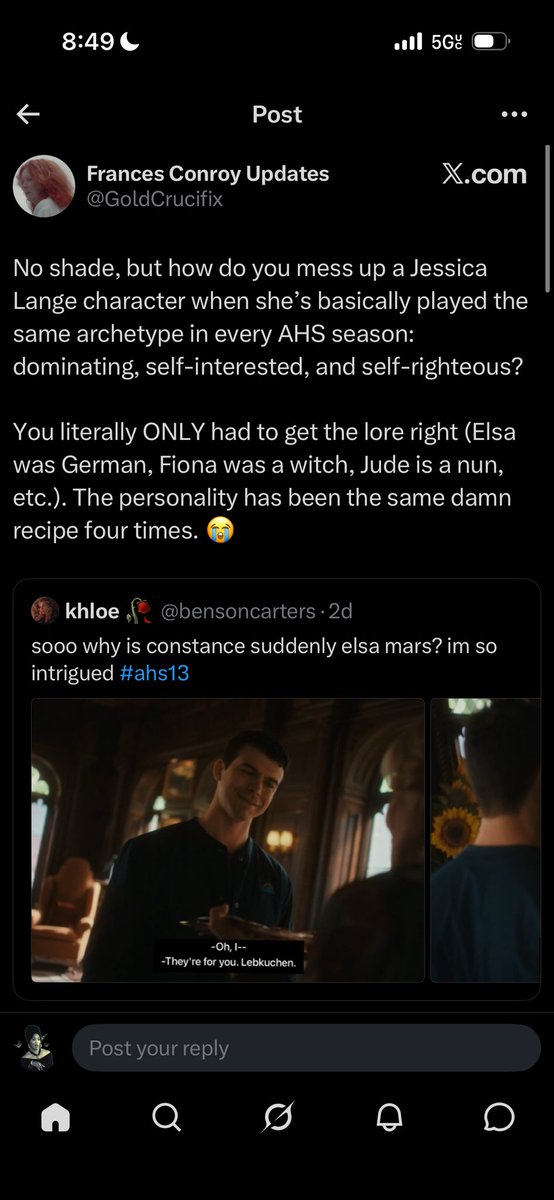Open Frances Conroy Updates display name
The image size is (554, 1200).
208,174
